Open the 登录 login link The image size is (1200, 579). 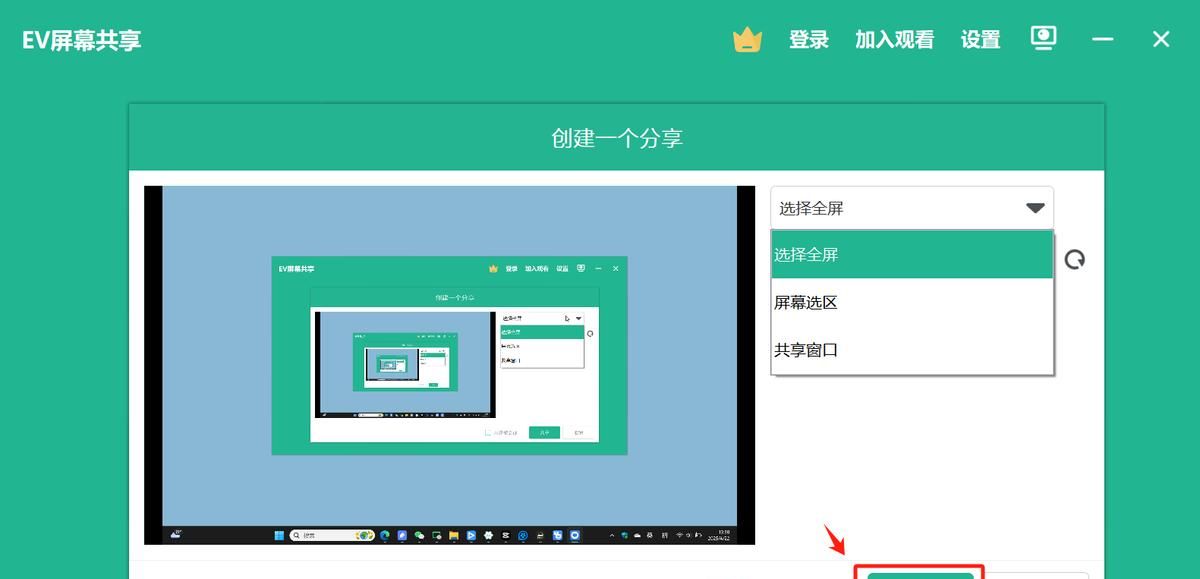[809, 40]
